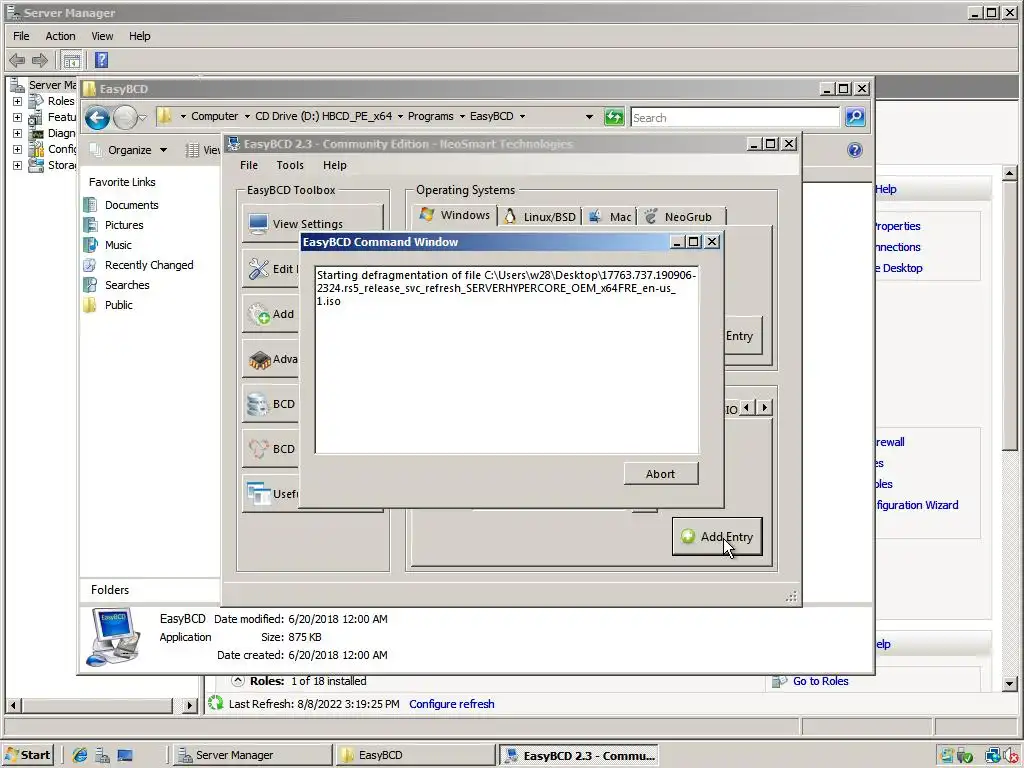Open Server Manager File menu
Viewport: 1024px width, 768px height.
pyautogui.click(x=21, y=36)
